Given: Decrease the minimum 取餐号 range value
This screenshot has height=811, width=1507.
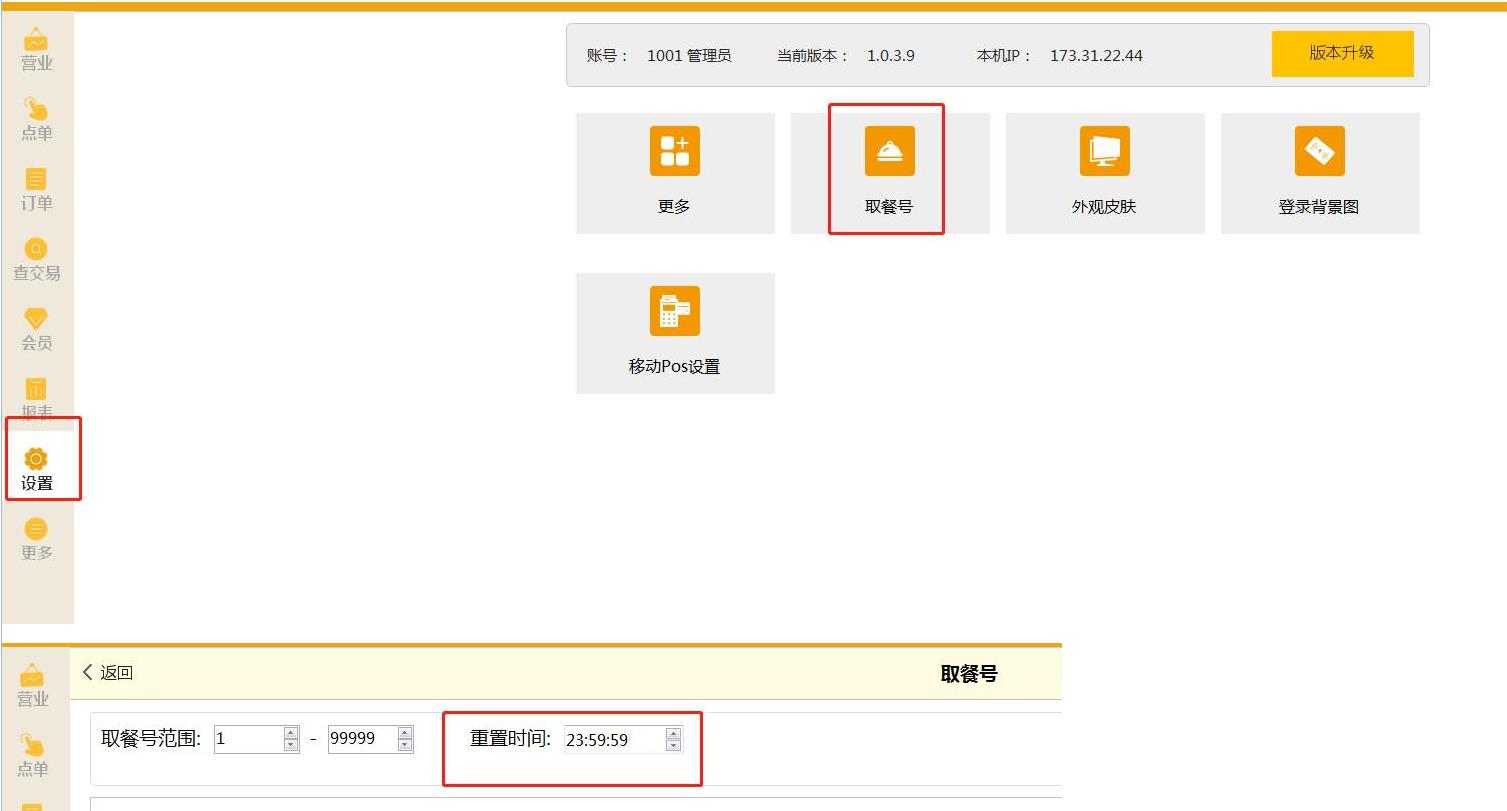Looking at the screenshot, I should click(x=291, y=745).
